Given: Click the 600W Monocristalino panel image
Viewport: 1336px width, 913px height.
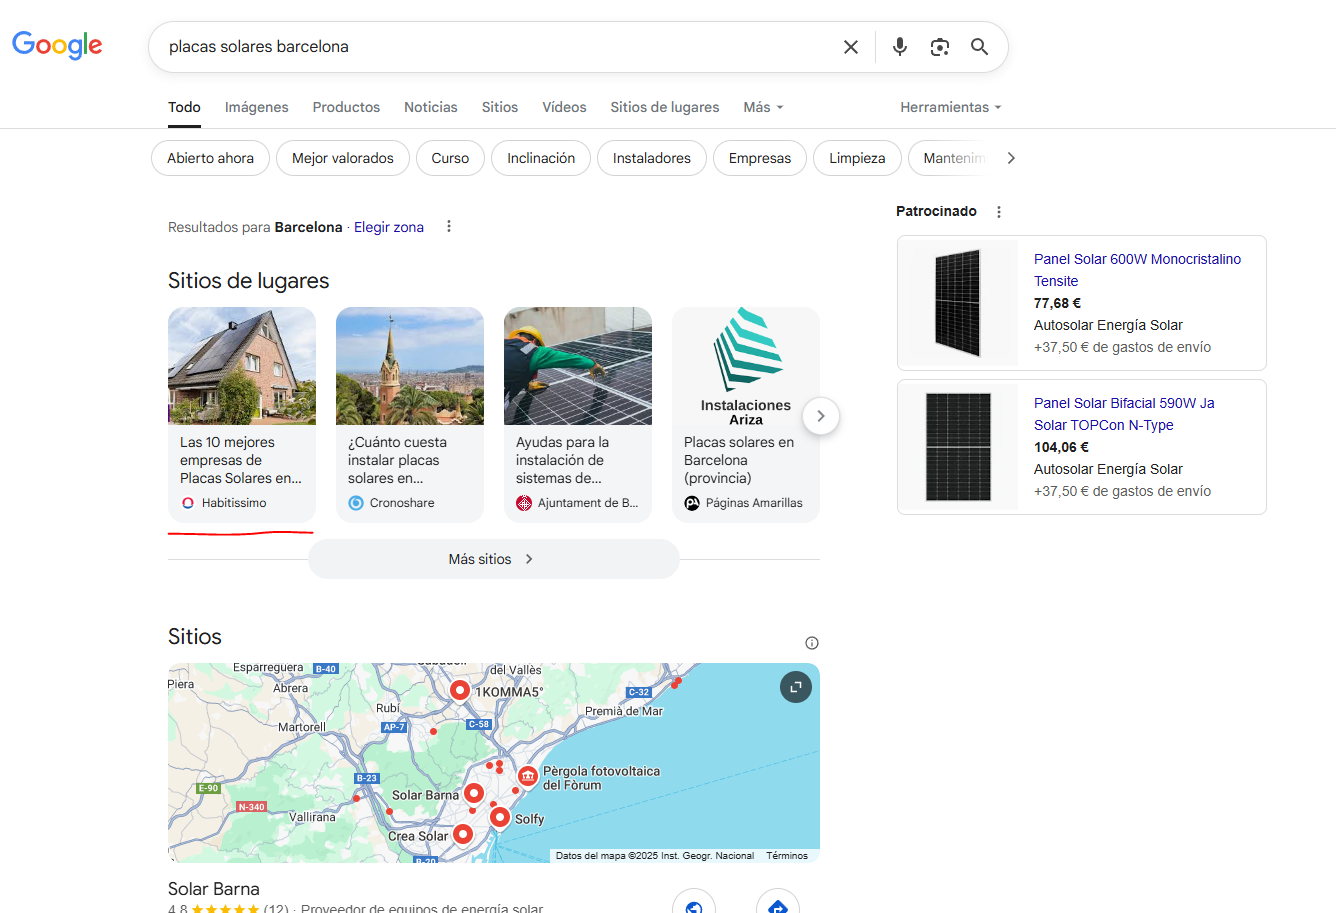Looking at the screenshot, I should 958,303.
